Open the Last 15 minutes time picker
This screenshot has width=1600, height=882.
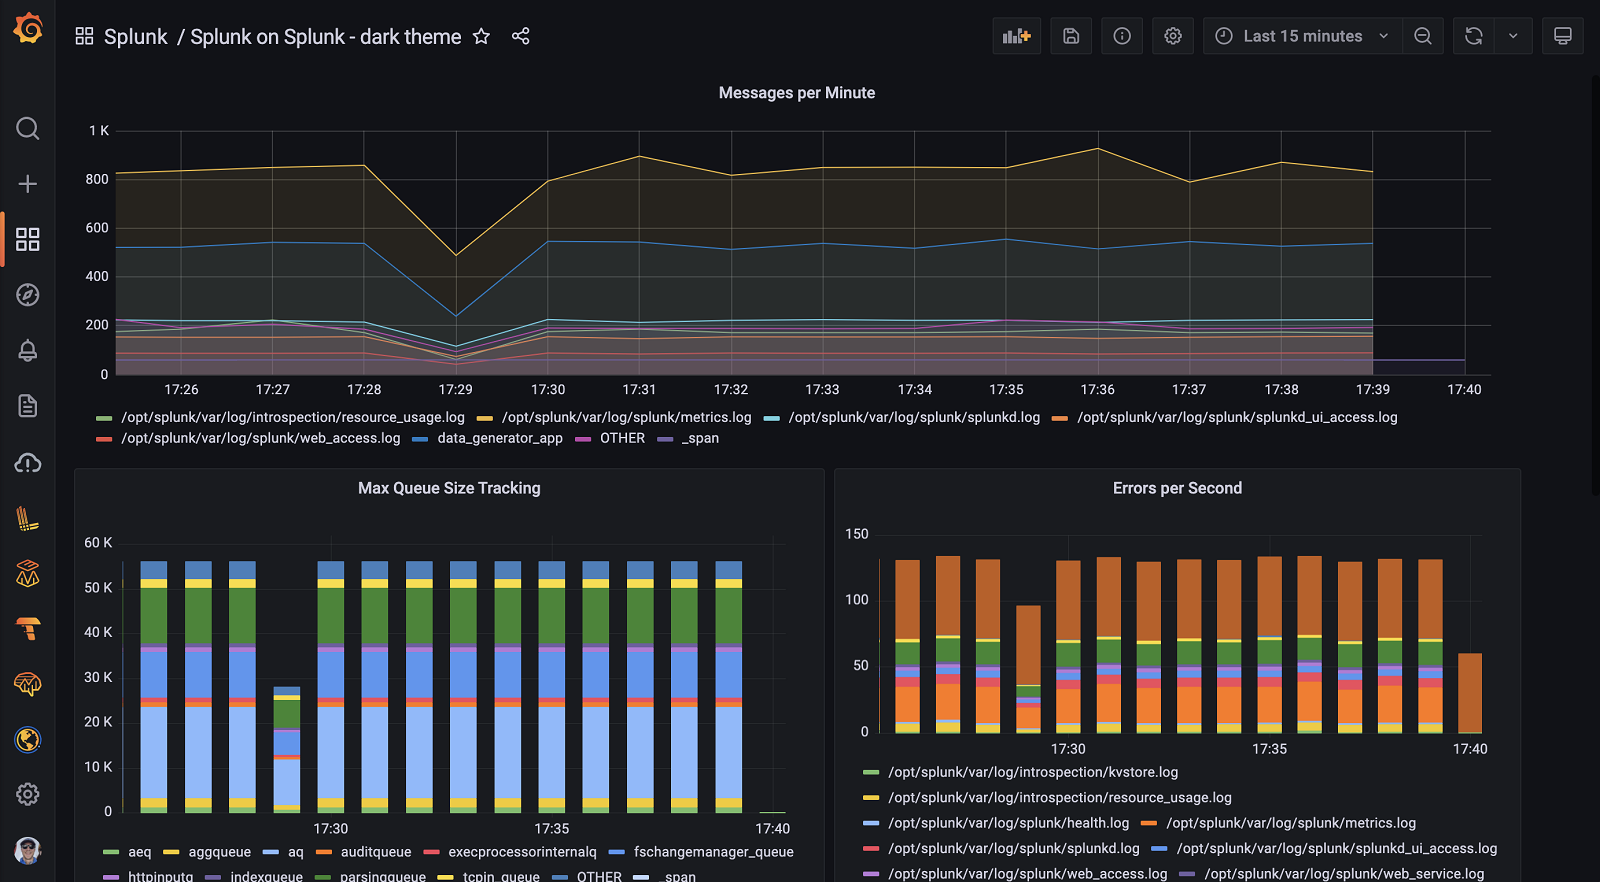[1303, 36]
